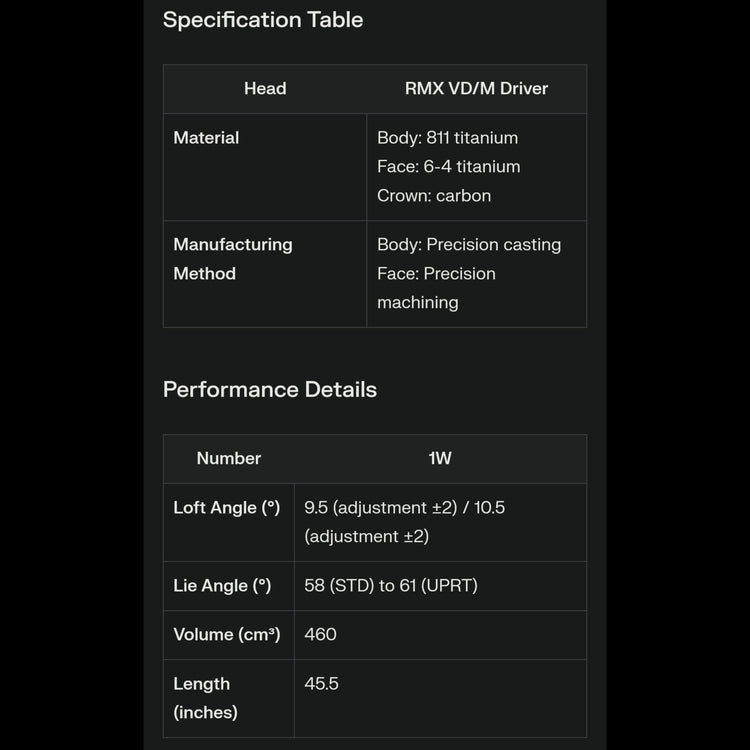Select the Number column header
Screen dimensions: 750x750
(x=229, y=459)
